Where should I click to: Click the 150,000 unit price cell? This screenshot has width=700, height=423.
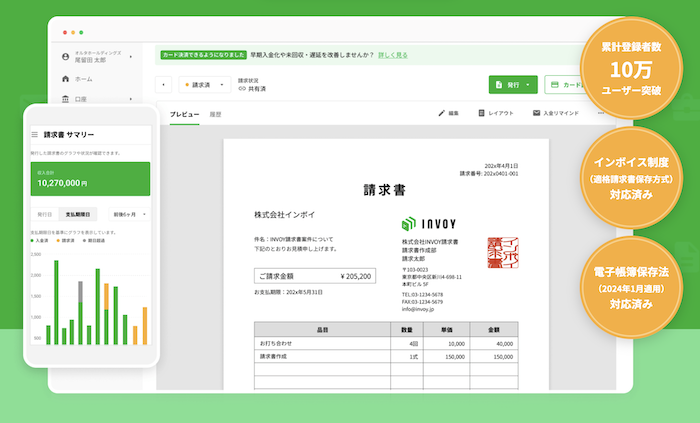point(446,357)
